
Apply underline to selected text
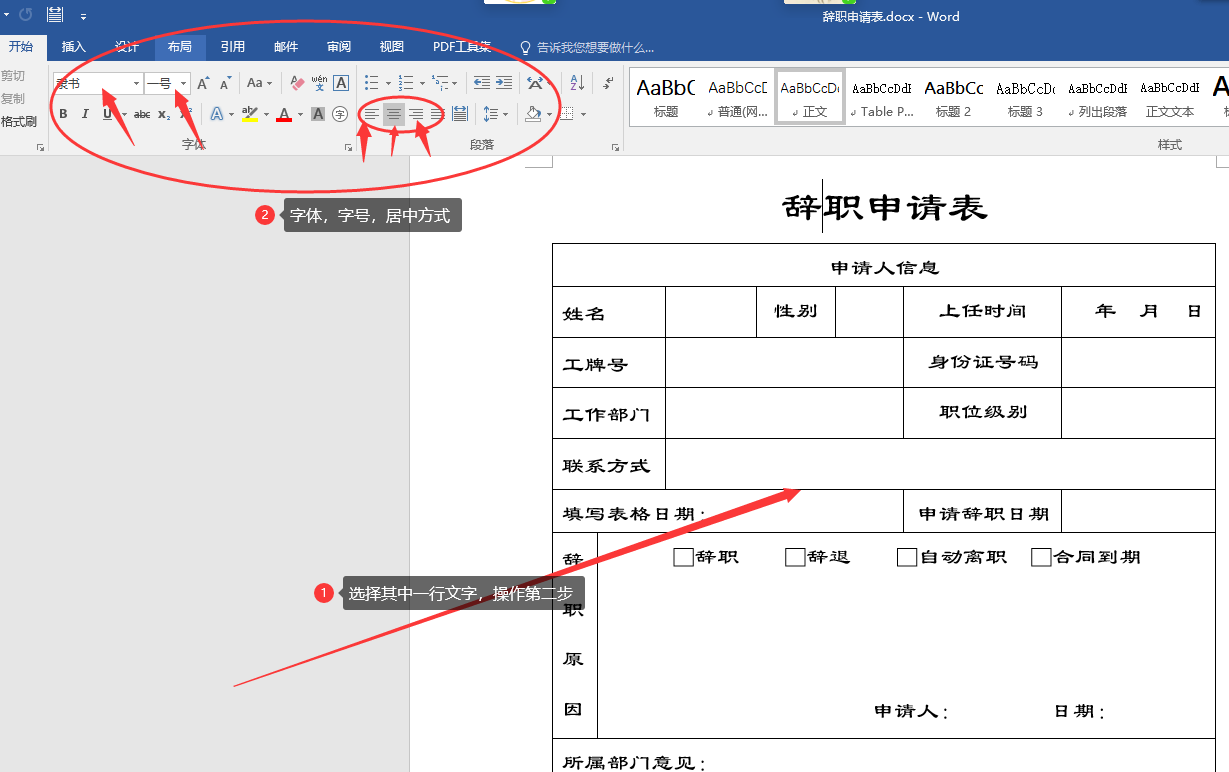tap(105, 113)
